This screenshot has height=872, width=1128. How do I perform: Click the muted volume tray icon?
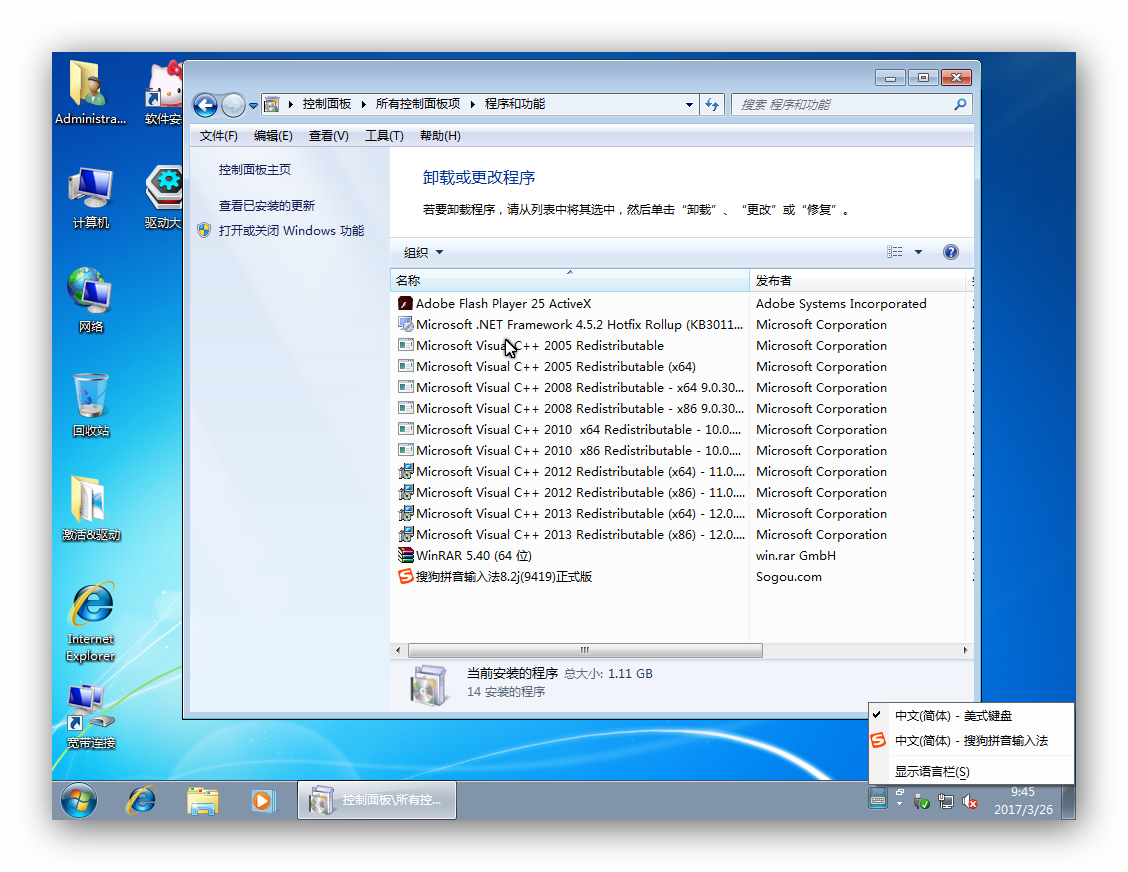(970, 801)
